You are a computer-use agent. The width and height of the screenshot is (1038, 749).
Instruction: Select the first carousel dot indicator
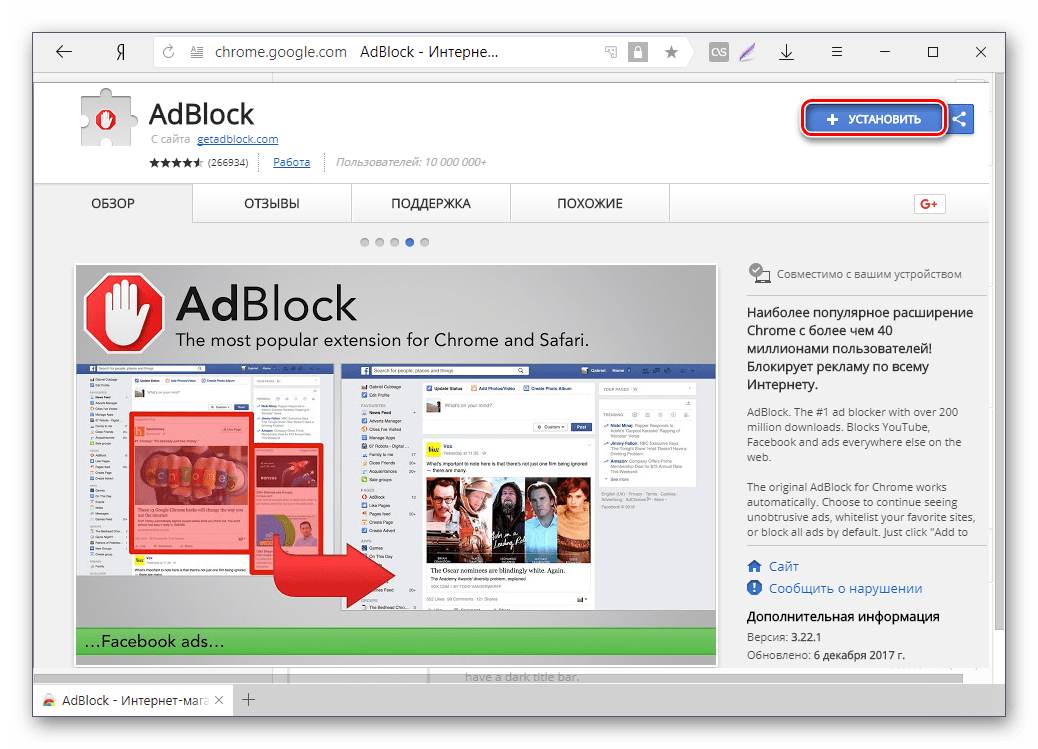tap(365, 242)
